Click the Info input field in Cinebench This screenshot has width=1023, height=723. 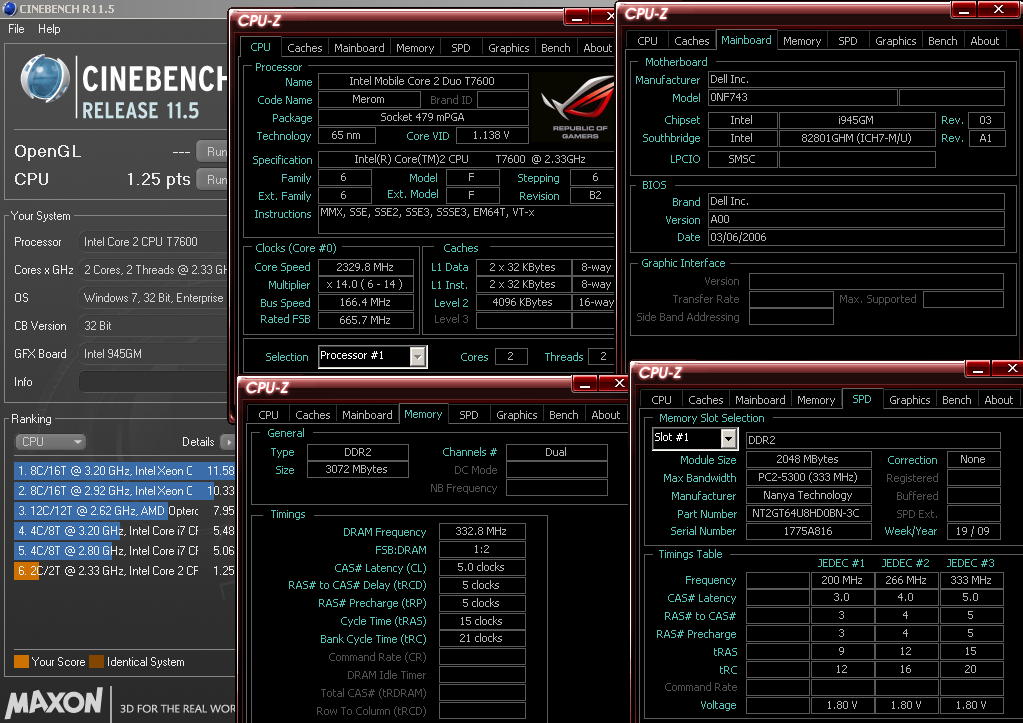coord(153,382)
